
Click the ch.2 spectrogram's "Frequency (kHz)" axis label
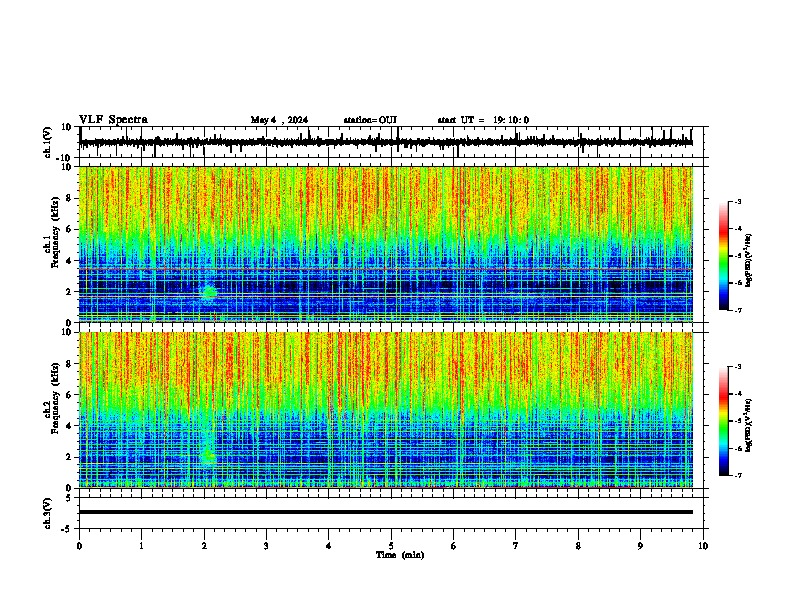55,398
